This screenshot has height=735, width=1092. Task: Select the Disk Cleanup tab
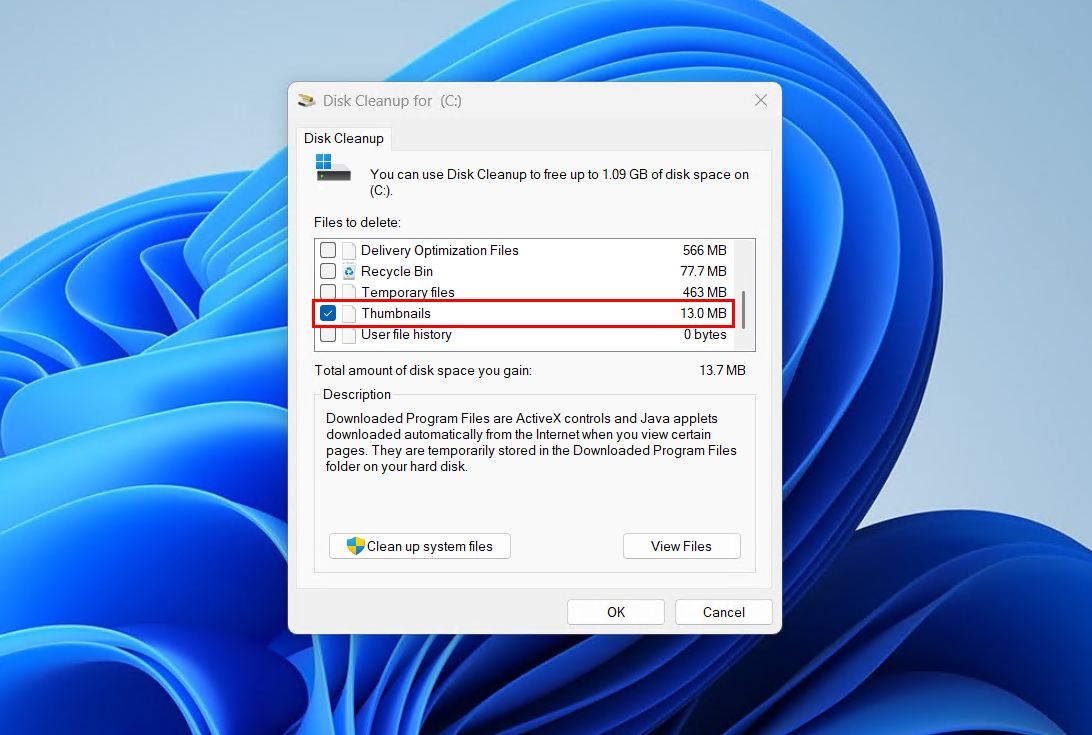[343, 139]
